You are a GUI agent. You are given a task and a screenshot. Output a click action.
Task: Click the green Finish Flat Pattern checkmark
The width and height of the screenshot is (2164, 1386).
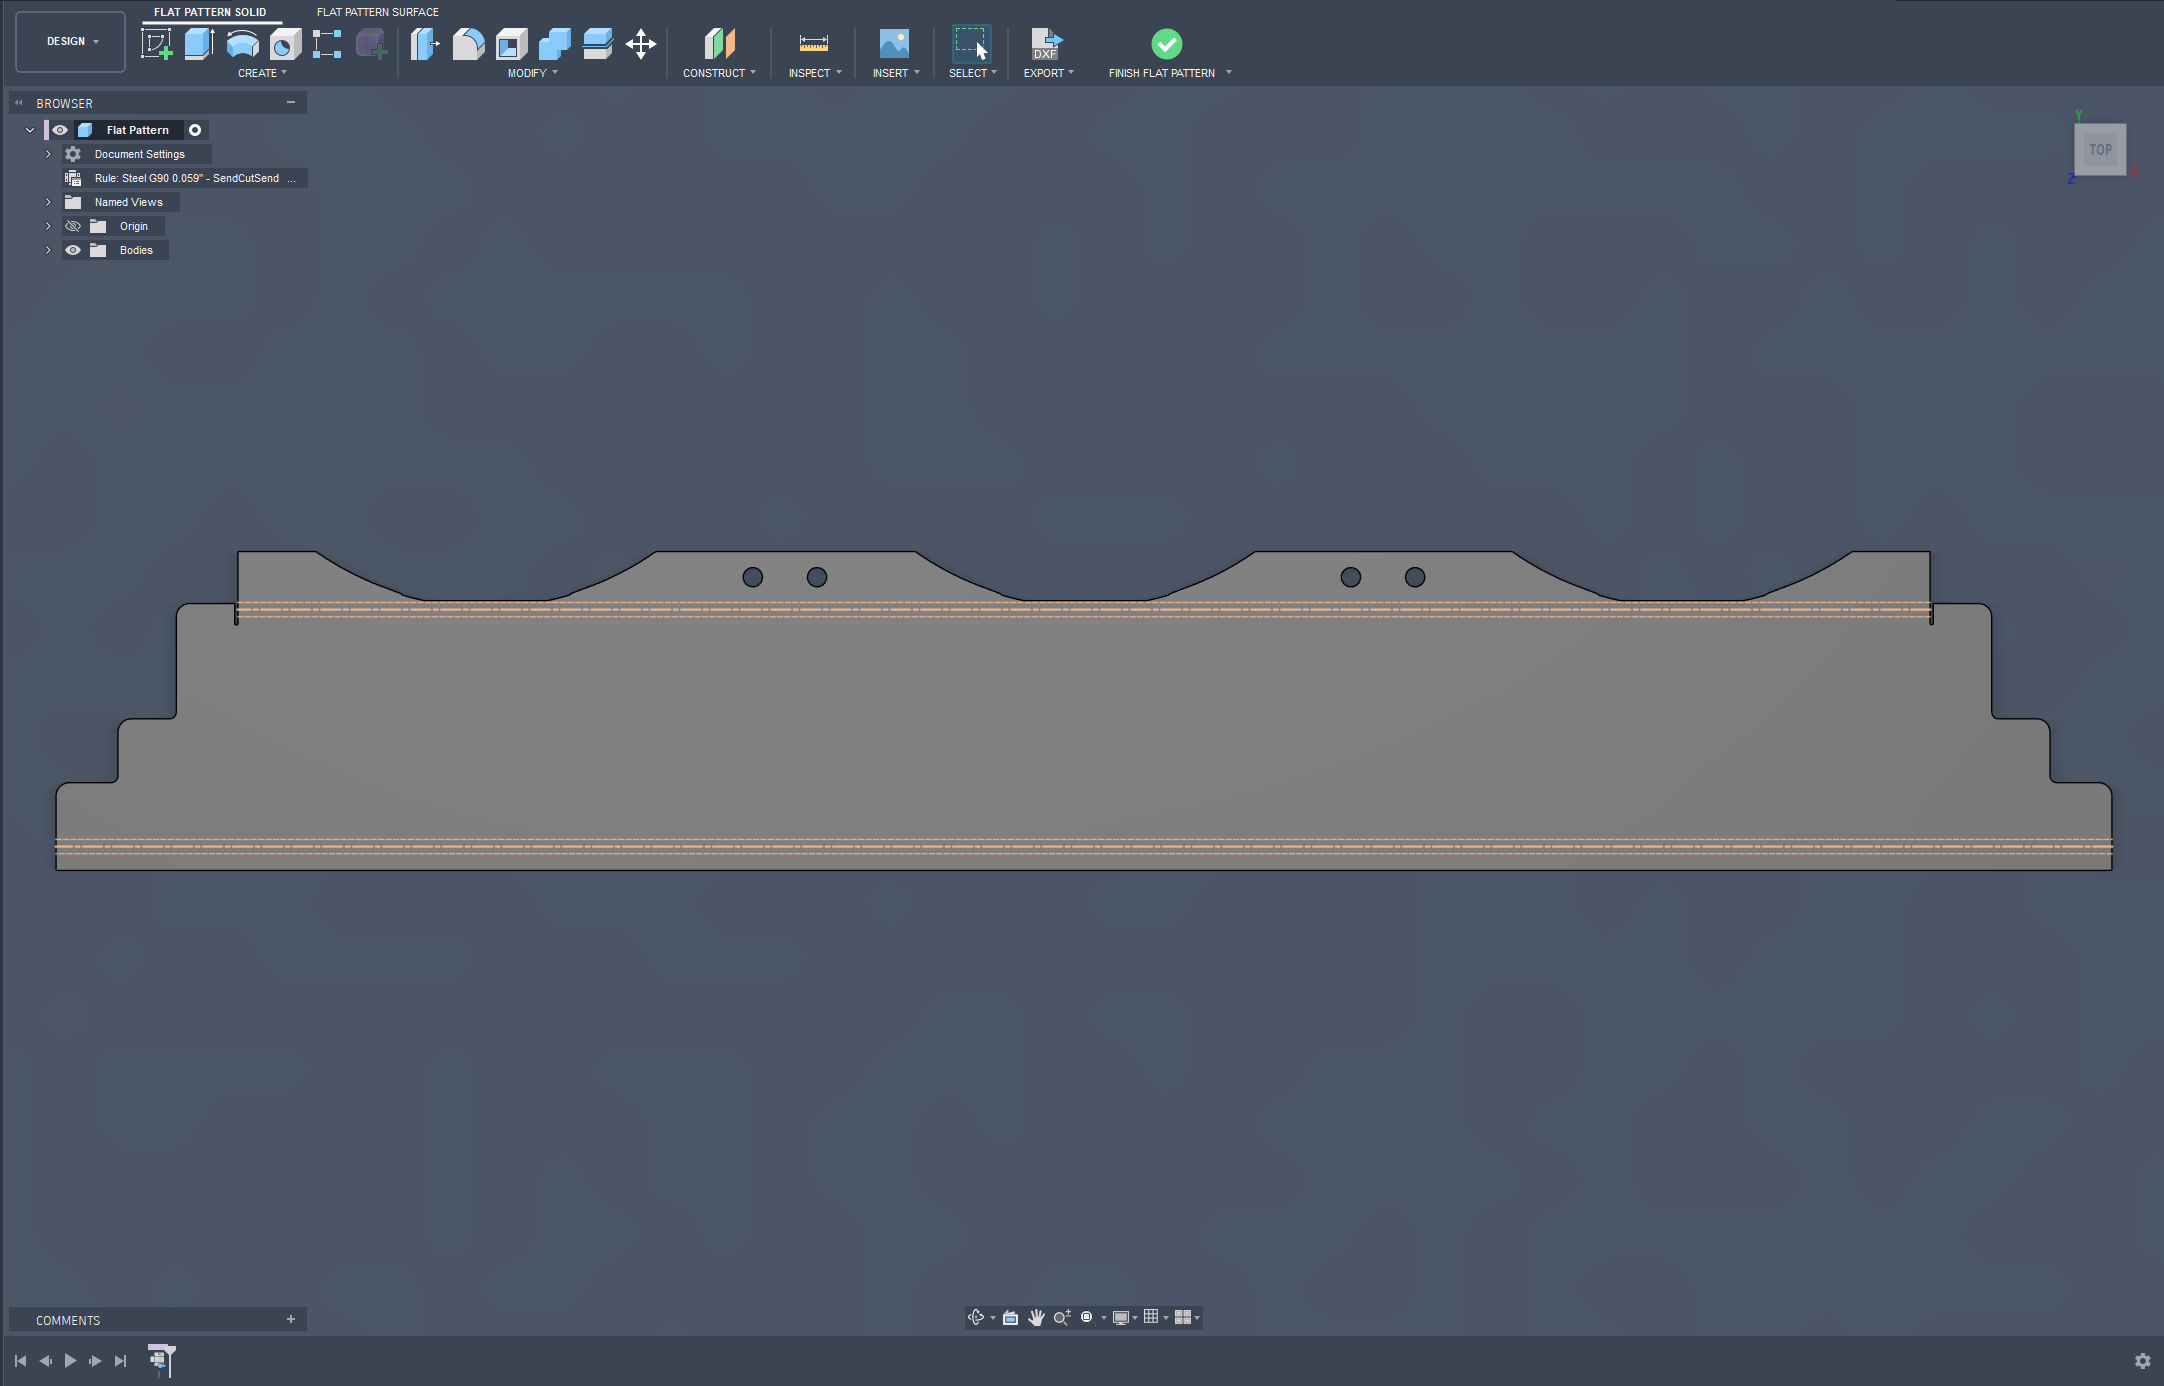point(1166,44)
